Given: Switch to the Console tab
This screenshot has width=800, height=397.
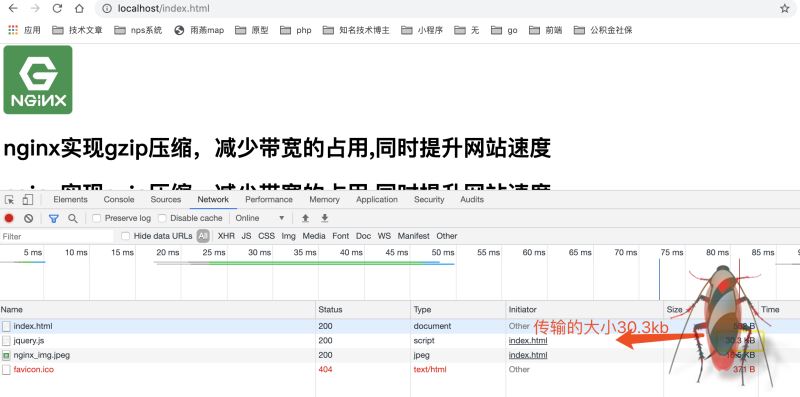Looking at the screenshot, I should click(119, 200).
